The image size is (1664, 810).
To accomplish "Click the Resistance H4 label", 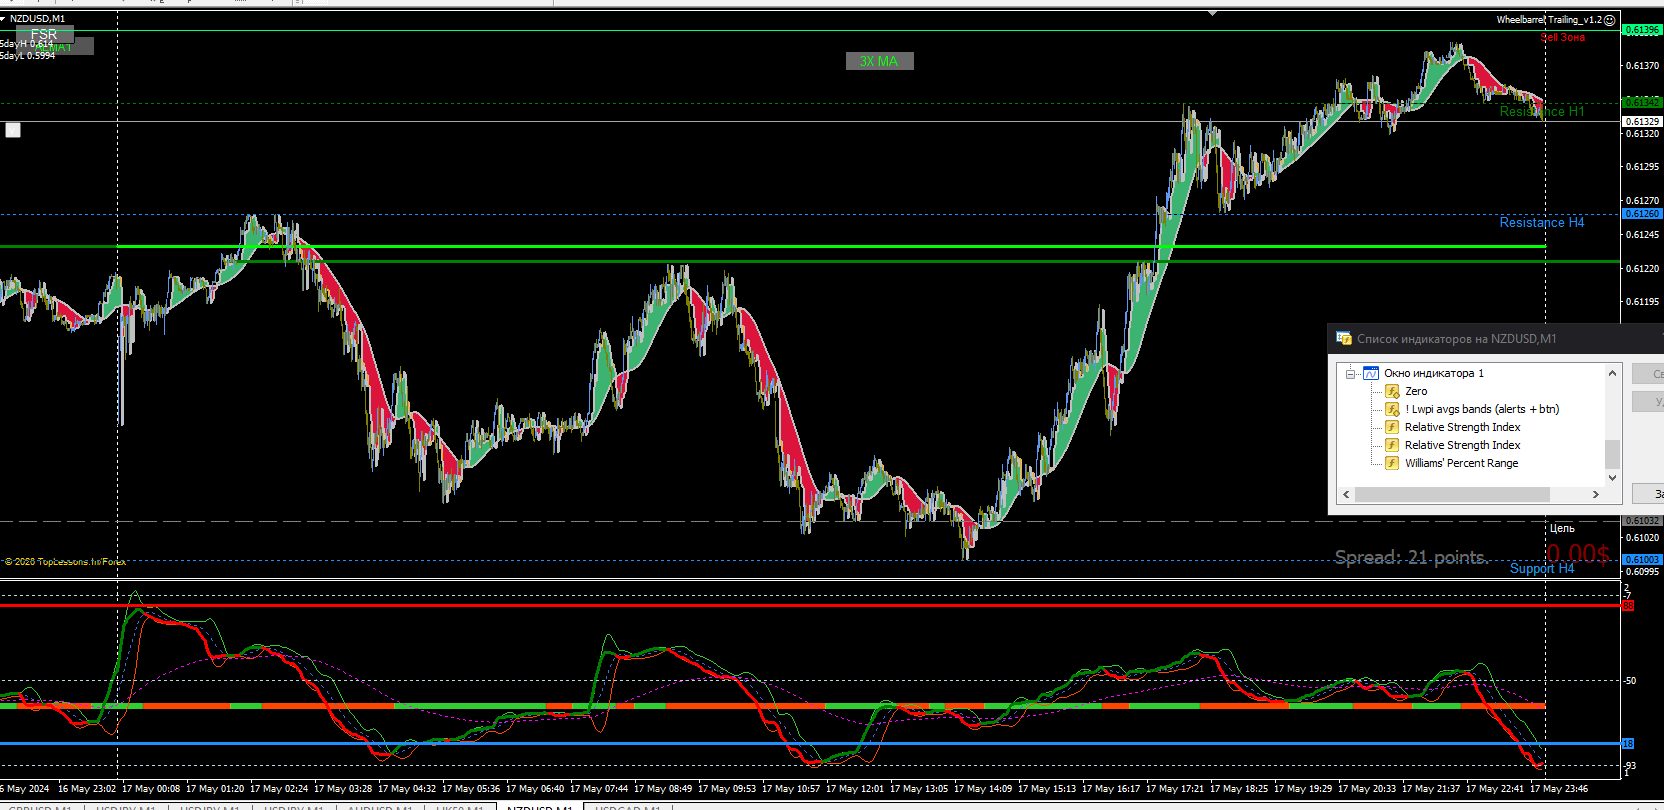I will point(1542,222).
